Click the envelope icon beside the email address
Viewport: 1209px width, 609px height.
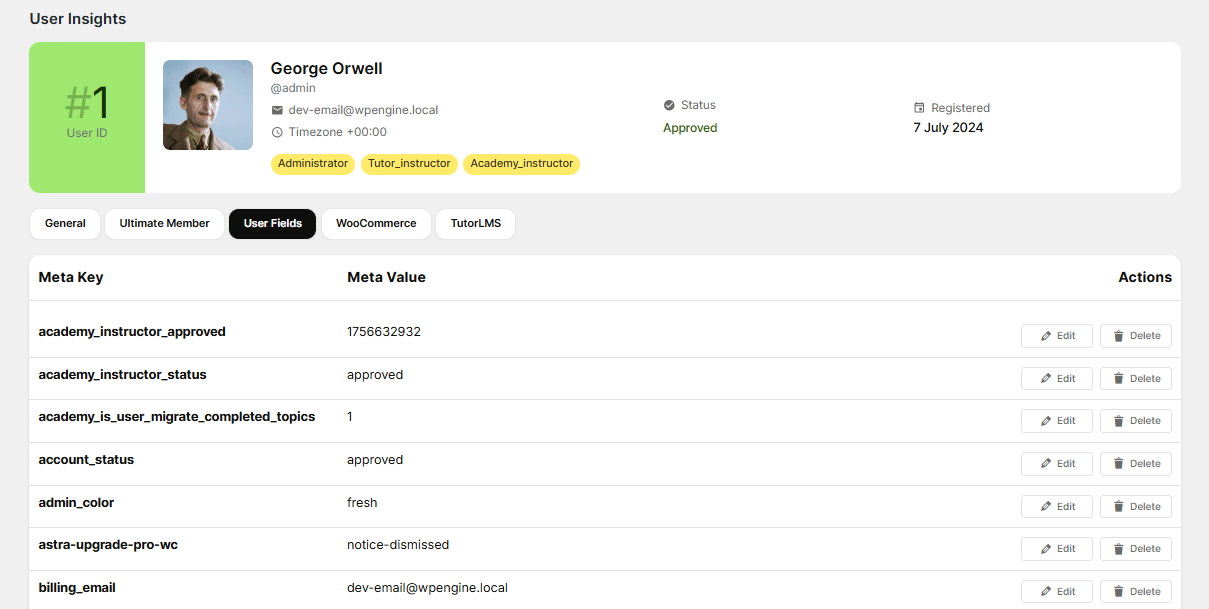point(277,110)
